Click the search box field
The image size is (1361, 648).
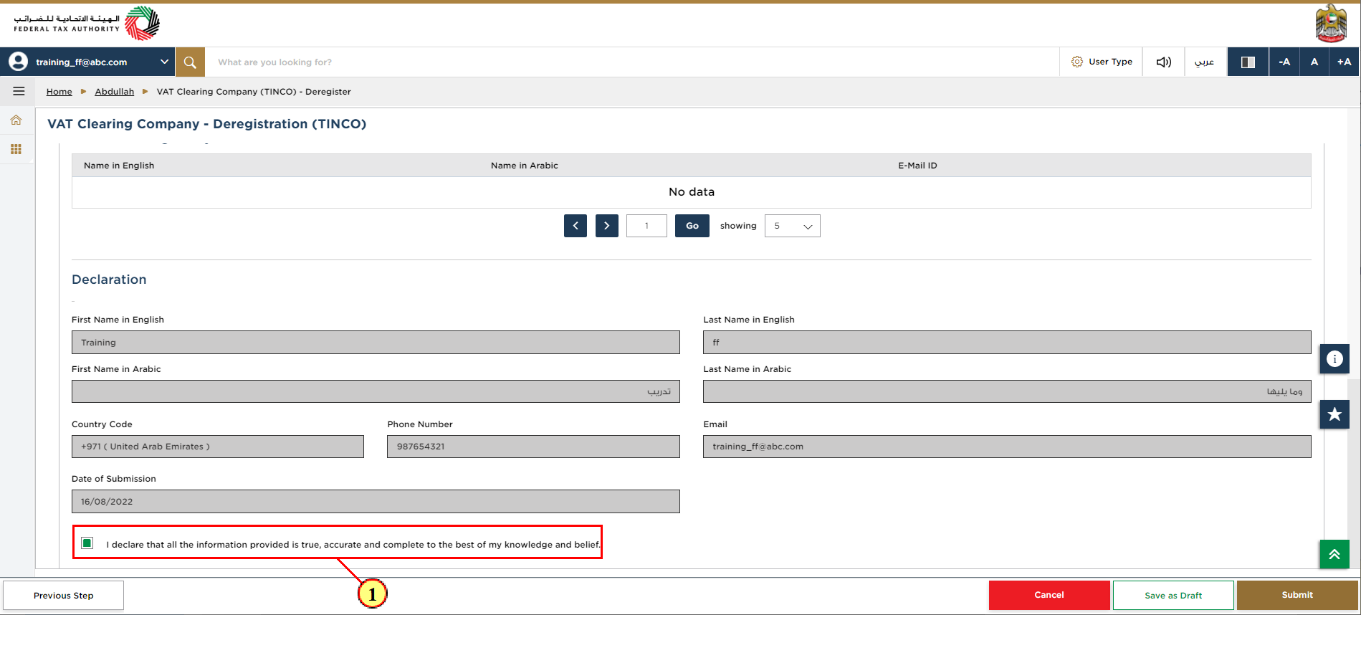[632, 62]
